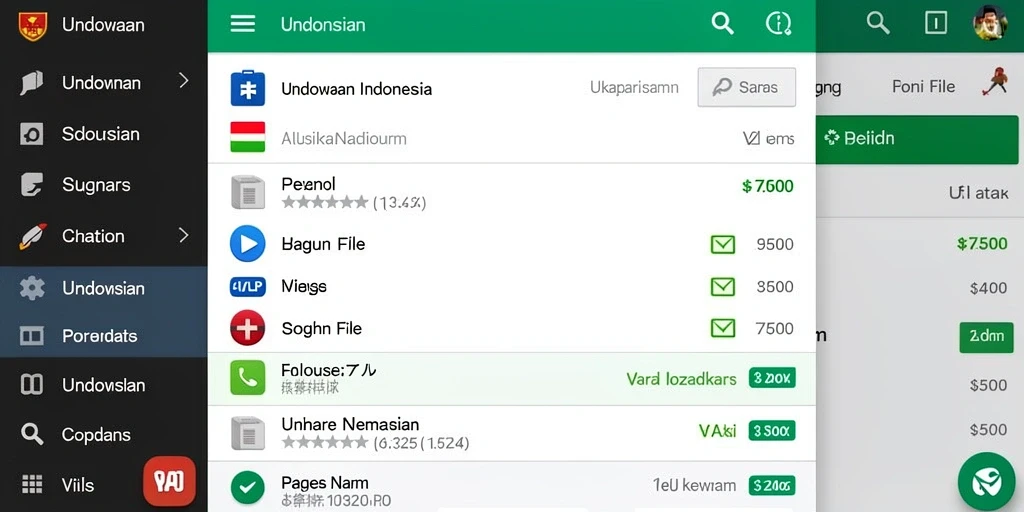This screenshot has height=512, width=1024.
Task: Click the blue badge icon beside Miegs
Action: tap(248, 286)
